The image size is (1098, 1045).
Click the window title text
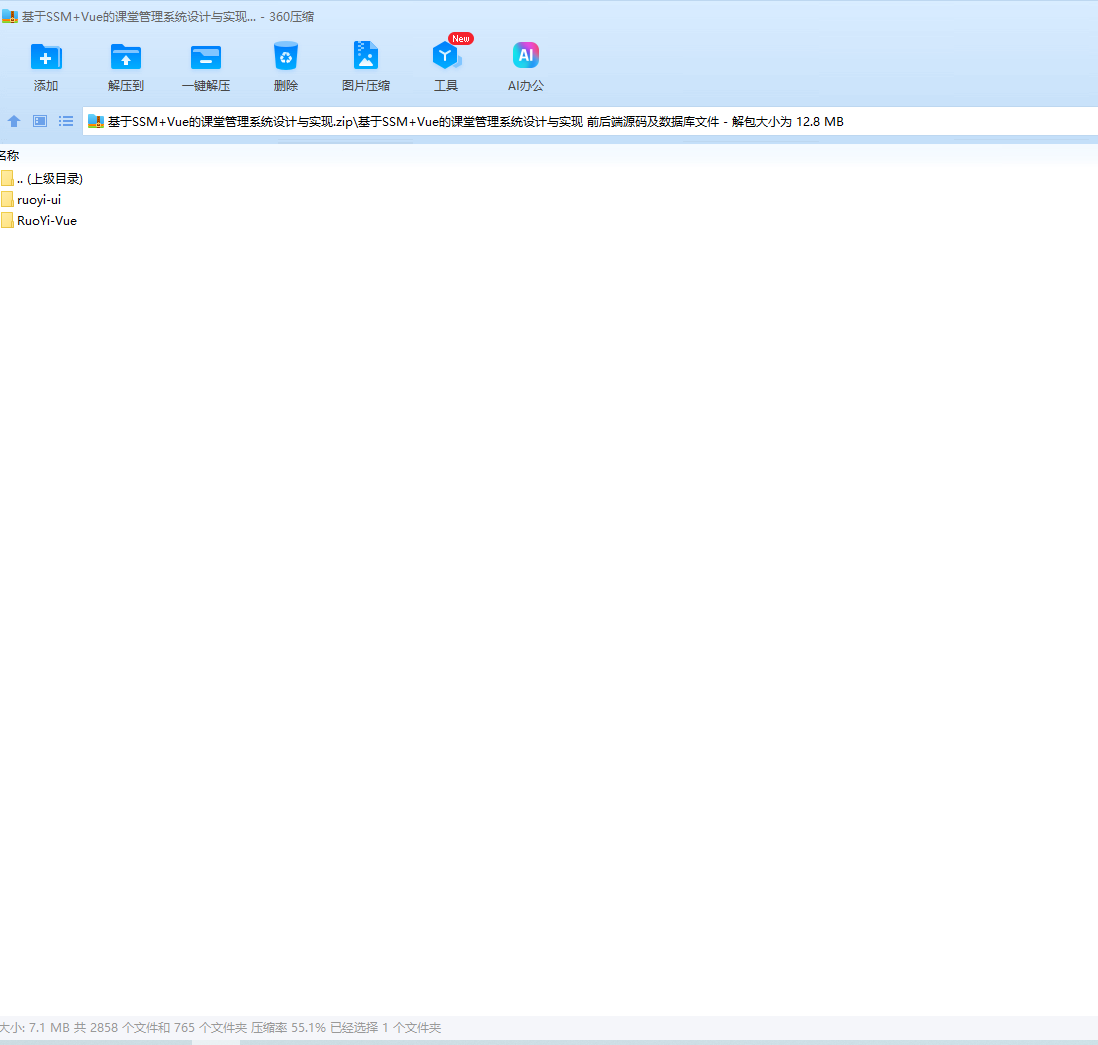tap(168, 16)
